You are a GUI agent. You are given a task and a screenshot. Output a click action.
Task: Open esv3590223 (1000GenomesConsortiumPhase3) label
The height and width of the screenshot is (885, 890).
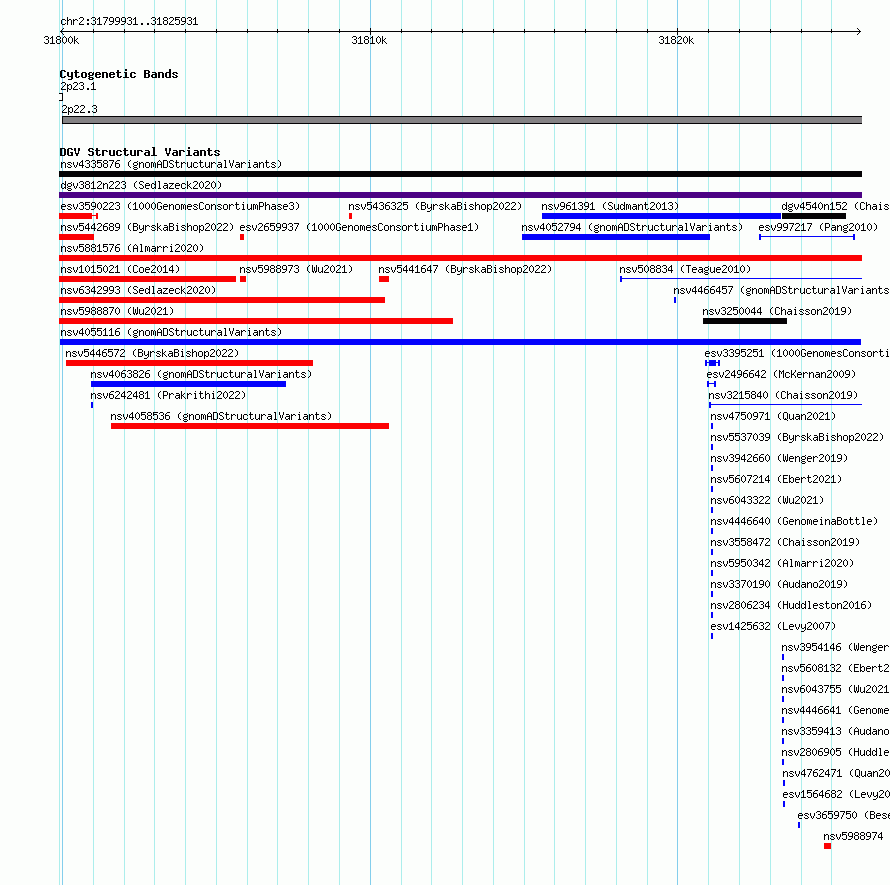coord(180,207)
